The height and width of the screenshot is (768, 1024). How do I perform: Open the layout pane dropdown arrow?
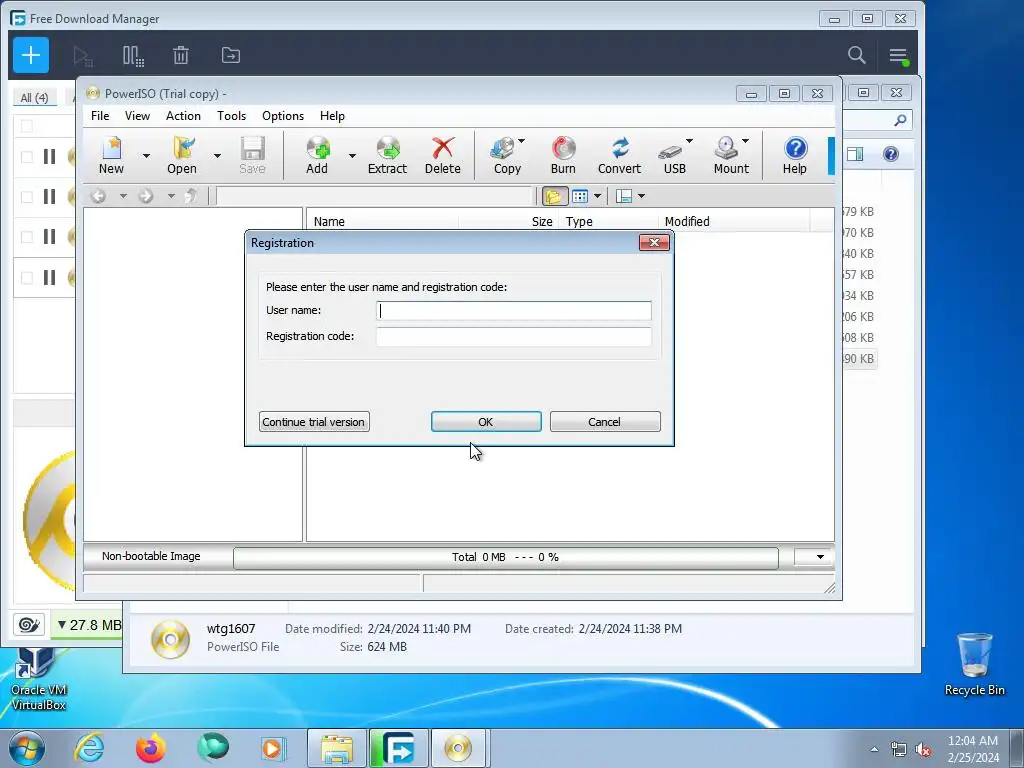(x=641, y=196)
